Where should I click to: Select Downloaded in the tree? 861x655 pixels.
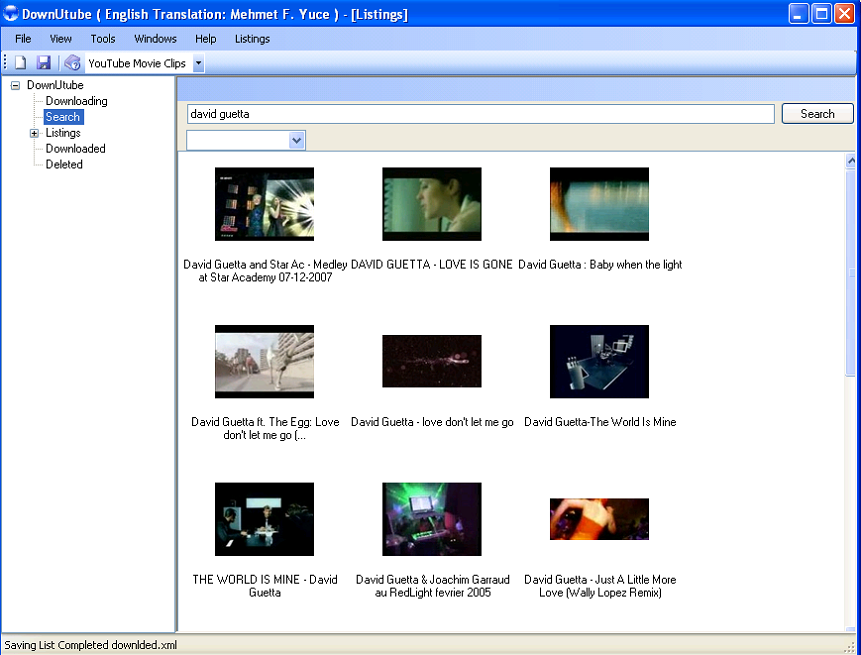click(x=75, y=149)
